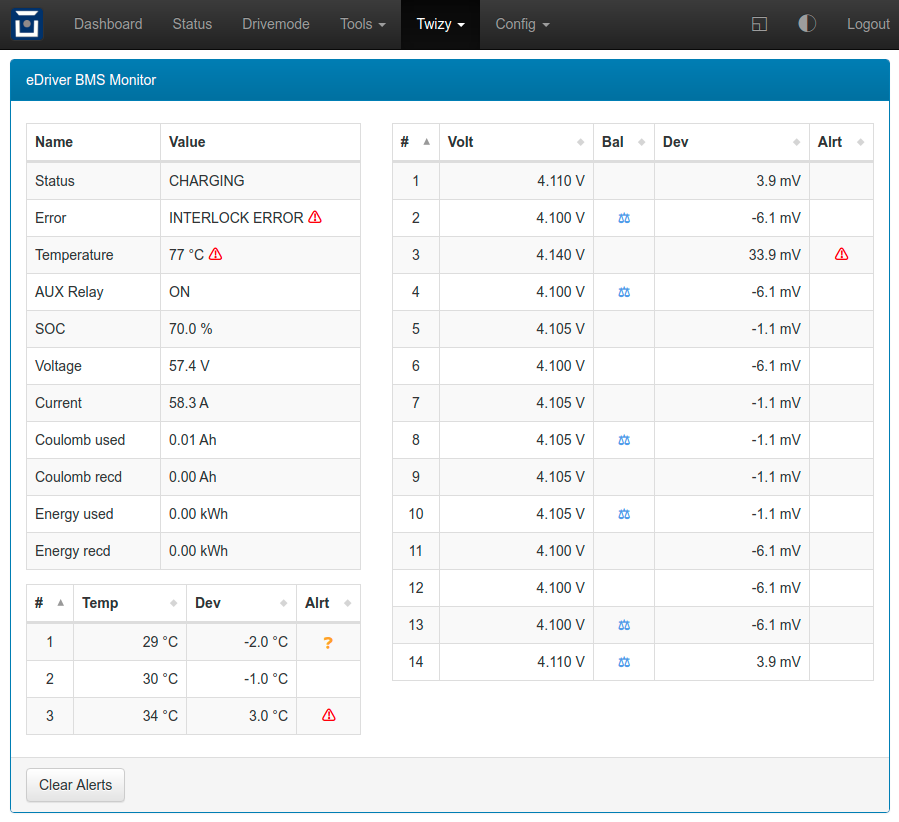Click the Interlock Error warning icon
Viewport: 899px width, 822px height.
(x=315, y=217)
